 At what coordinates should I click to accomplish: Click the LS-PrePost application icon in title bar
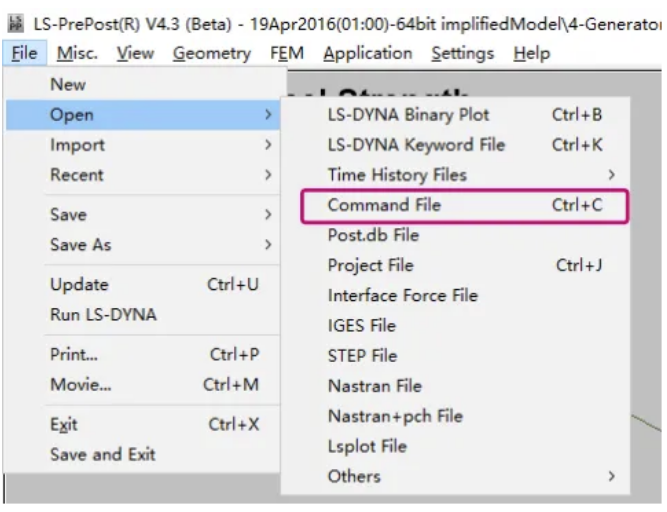point(16,24)
